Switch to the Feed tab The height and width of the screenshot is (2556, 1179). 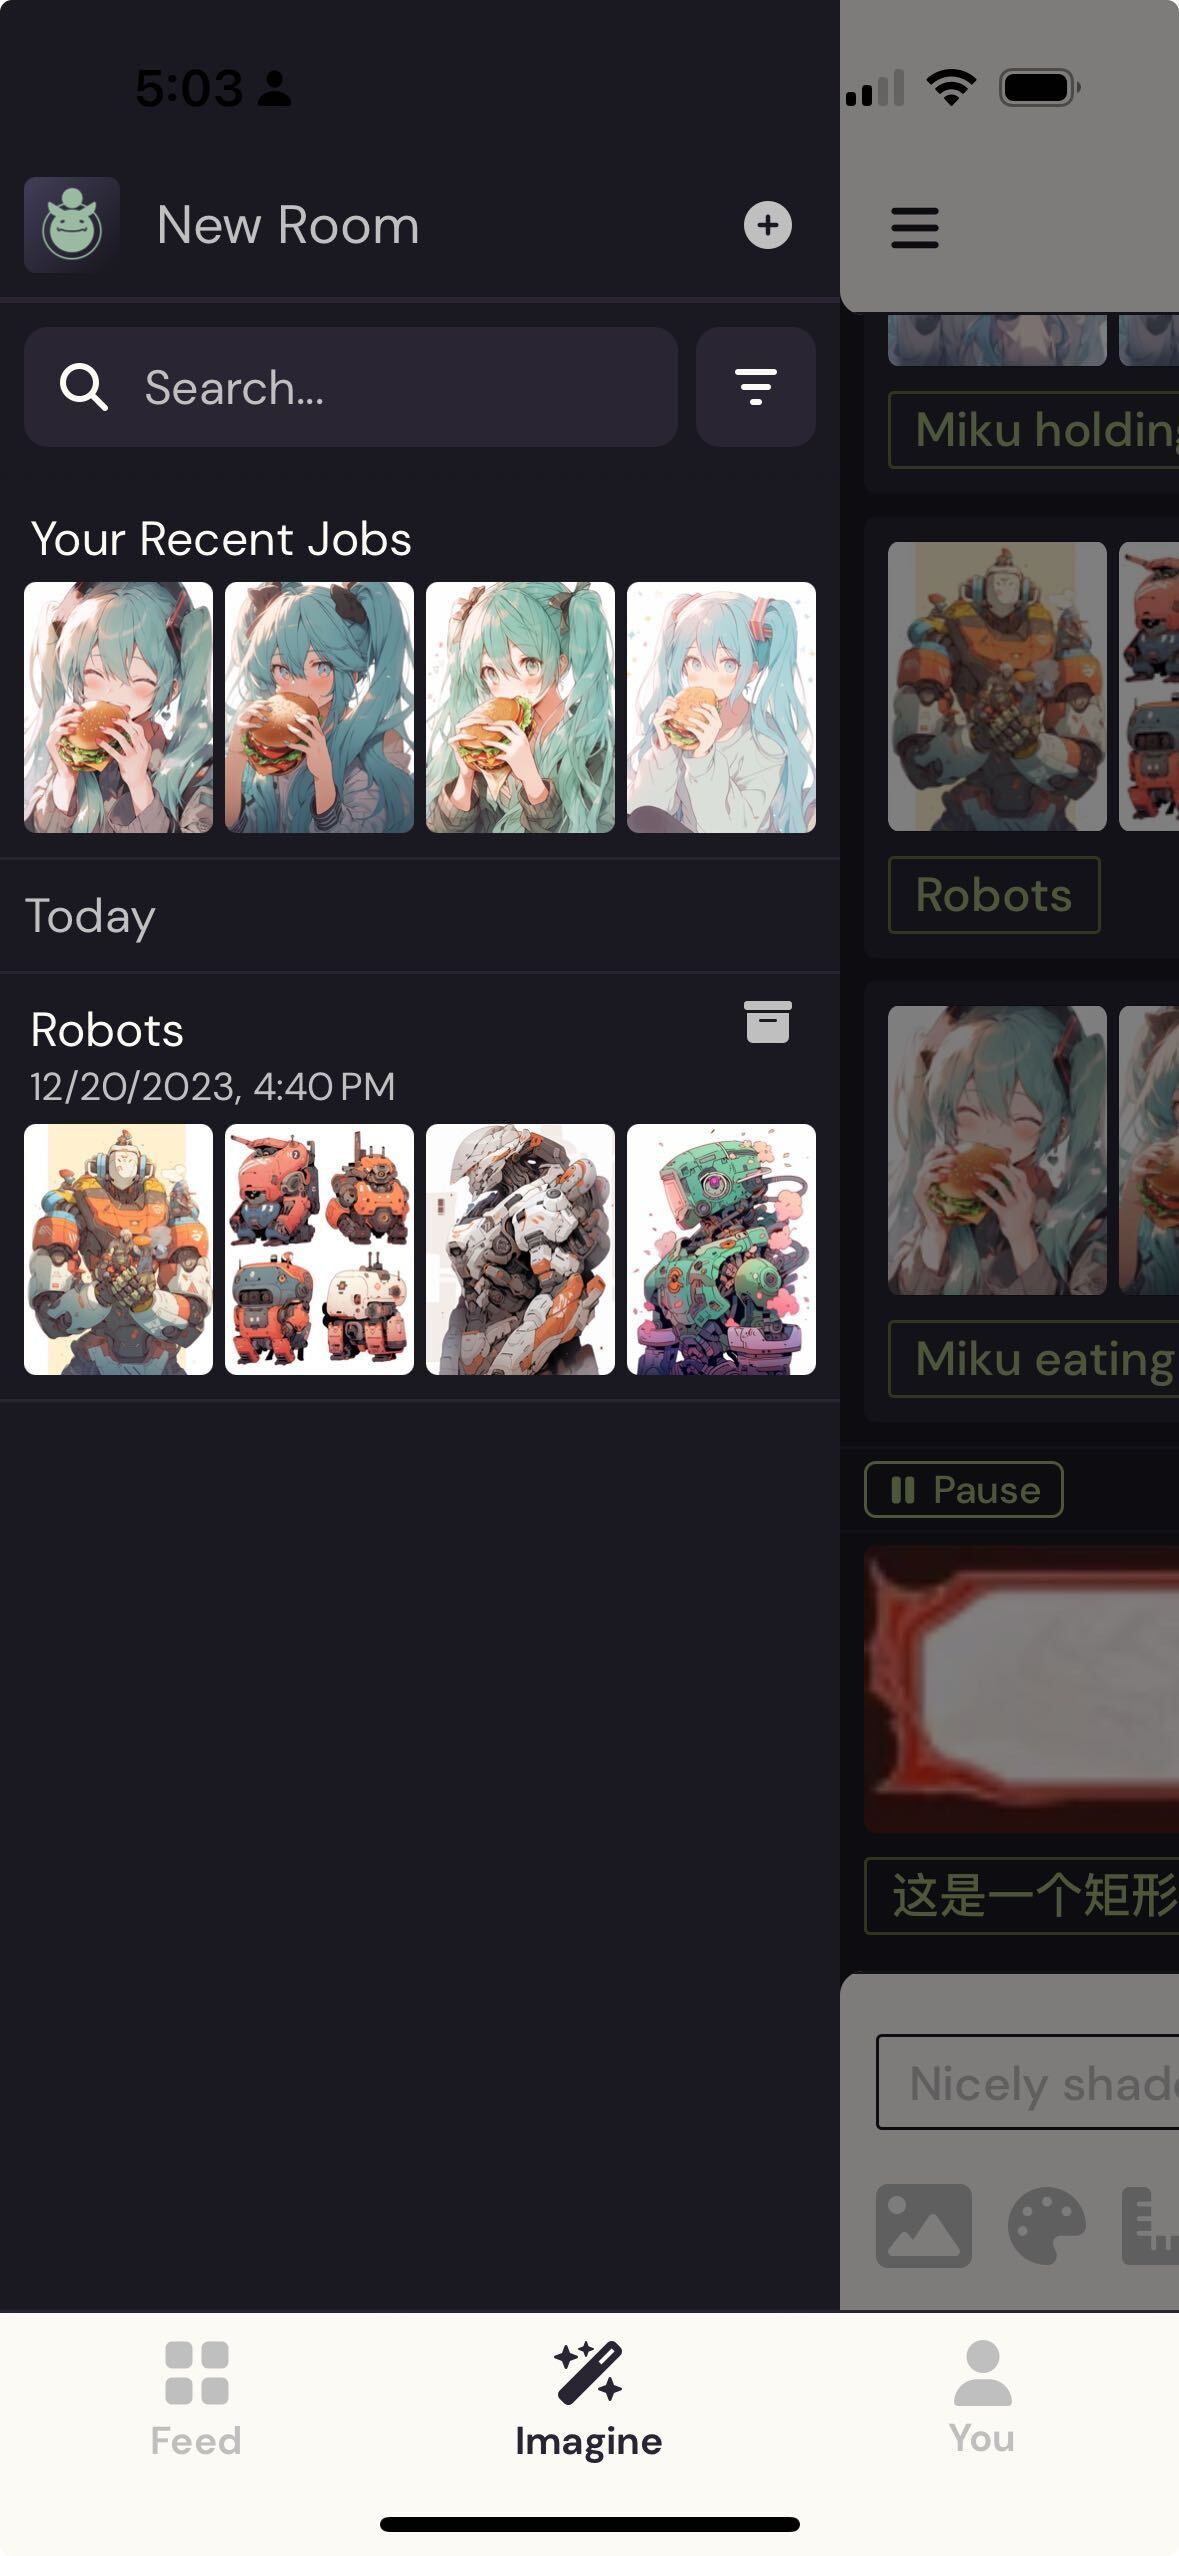(196, 2398)
